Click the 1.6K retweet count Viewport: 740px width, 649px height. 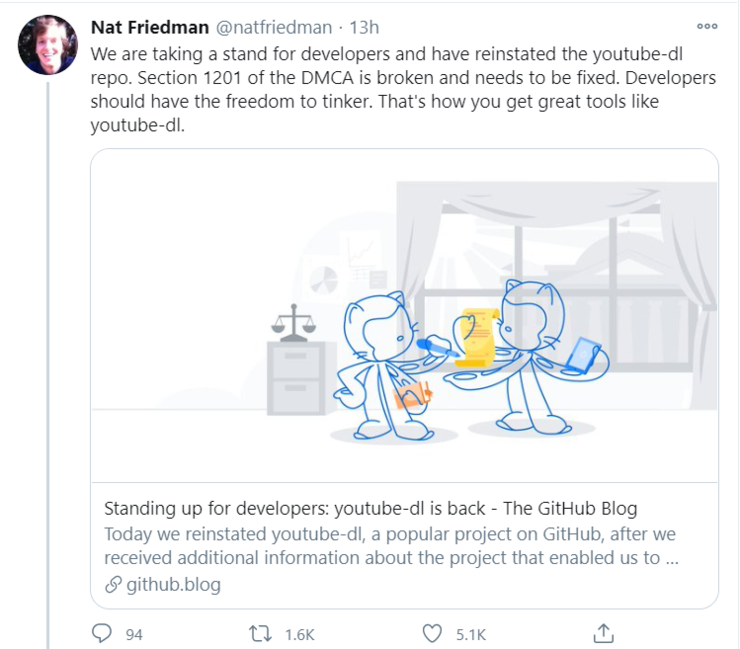pos(300,634)
